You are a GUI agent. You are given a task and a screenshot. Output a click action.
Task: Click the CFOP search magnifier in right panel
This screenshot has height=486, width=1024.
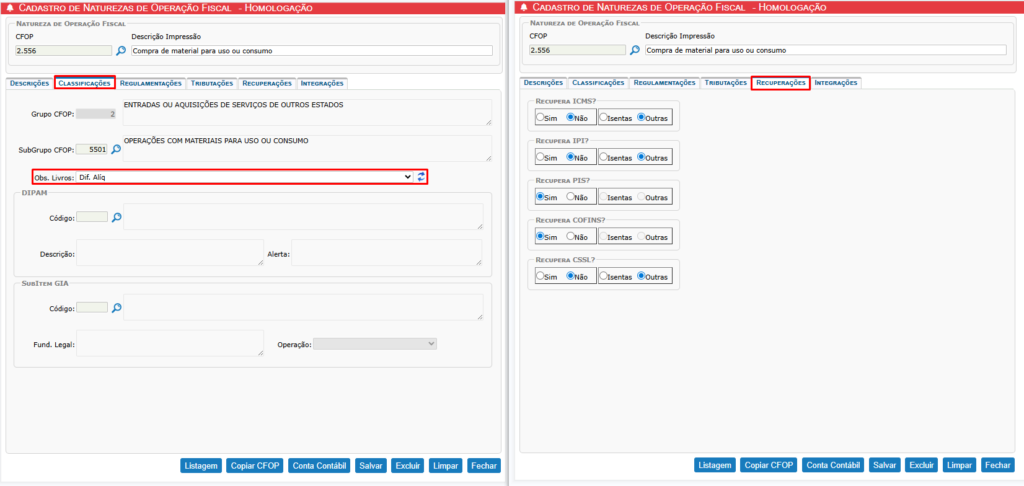[635, 50]
